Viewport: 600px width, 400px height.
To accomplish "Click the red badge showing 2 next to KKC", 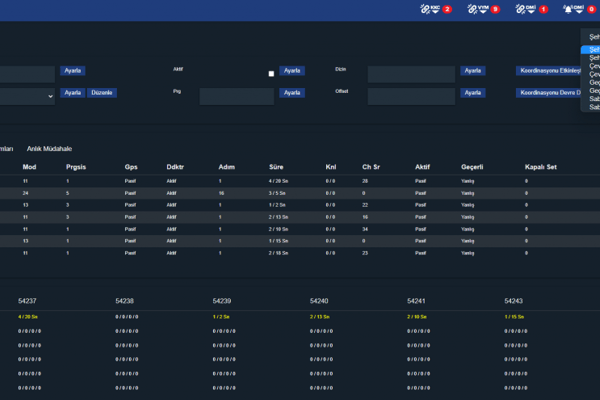I will [447, 9].
